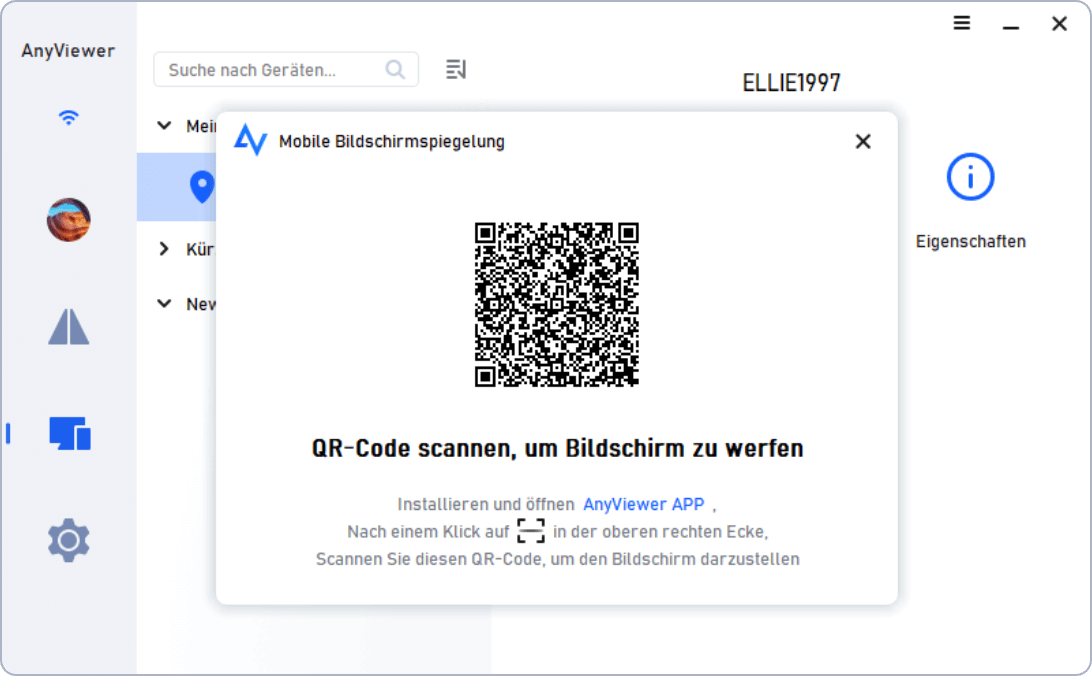Open the sail-shaped sidebar icon
The image size is (1092, 676).
click(68, 327)
